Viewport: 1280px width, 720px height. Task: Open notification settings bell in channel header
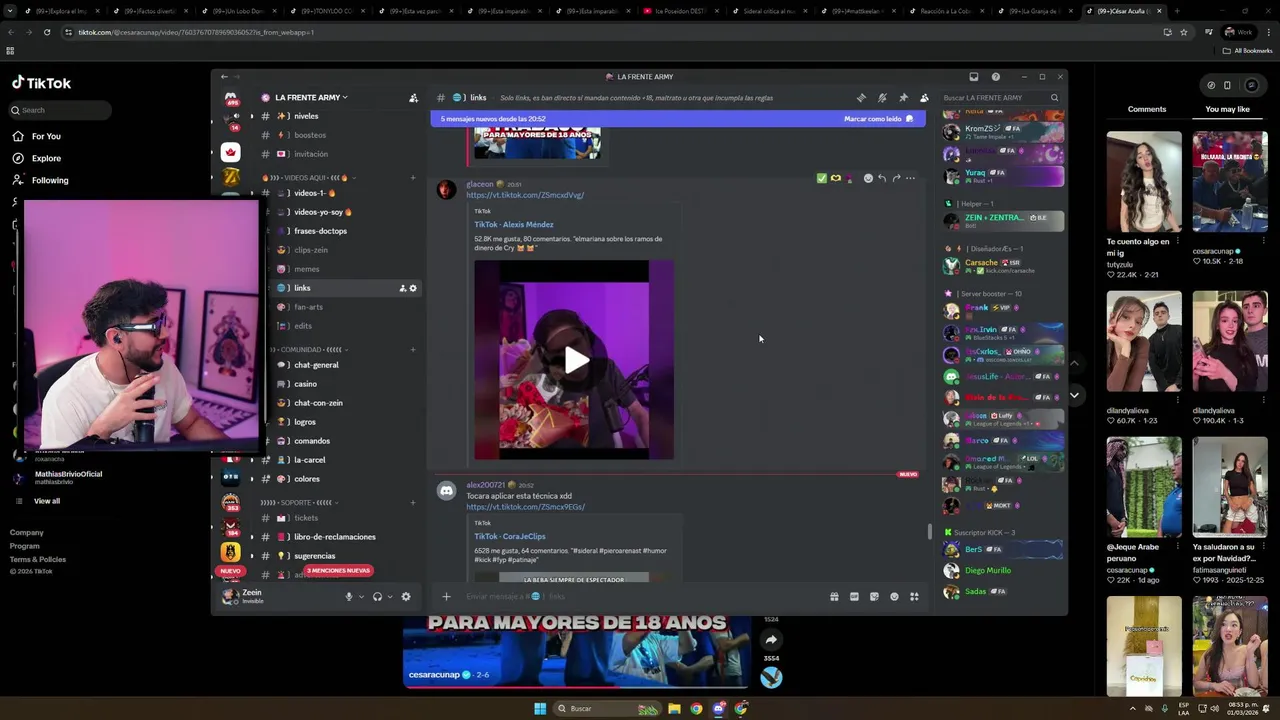tap(882, 98)
